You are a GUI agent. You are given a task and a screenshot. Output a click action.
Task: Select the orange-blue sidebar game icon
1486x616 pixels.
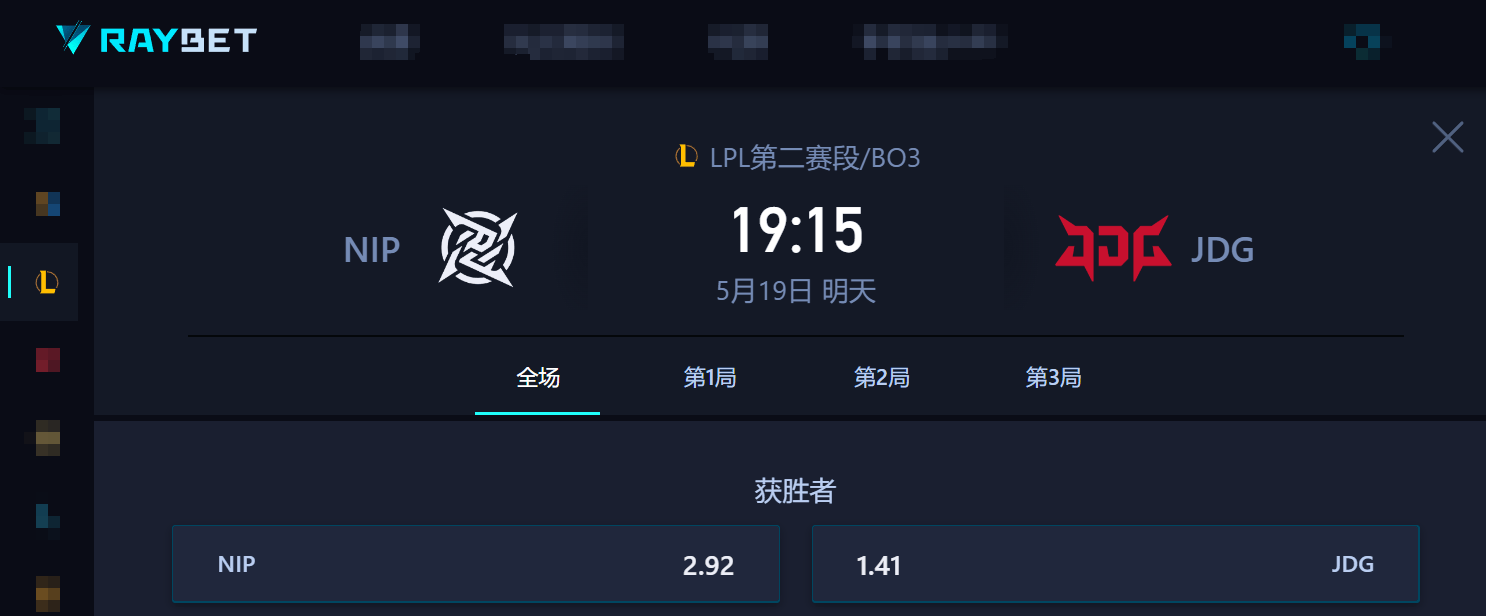47,204
